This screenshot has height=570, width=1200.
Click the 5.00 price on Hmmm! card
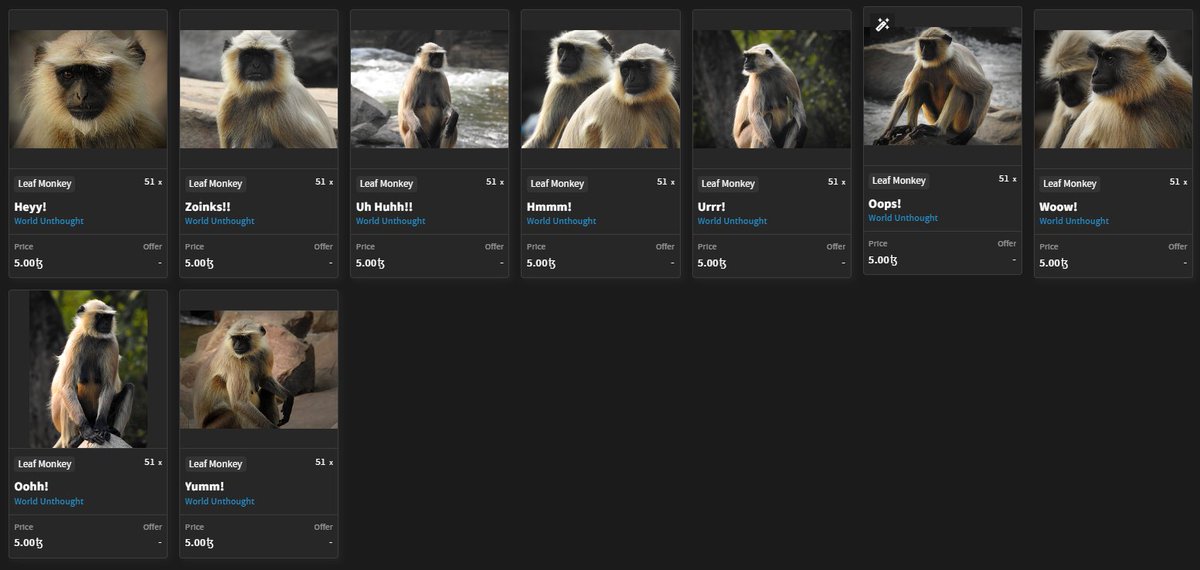point(541,263)
